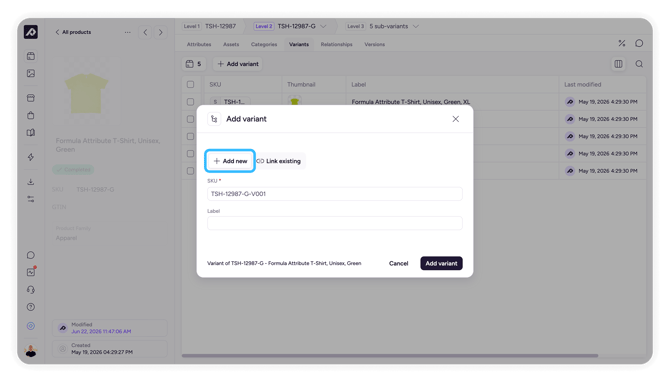Click the SKU input field
Image resolution: width=670 pixels, height=382 pixels.
(335, 194)
